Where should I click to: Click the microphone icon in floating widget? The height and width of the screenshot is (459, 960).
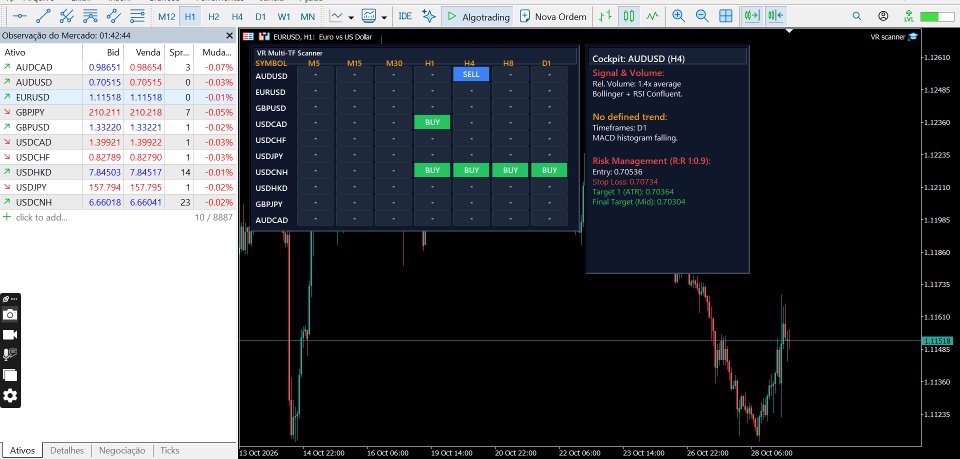10,355
